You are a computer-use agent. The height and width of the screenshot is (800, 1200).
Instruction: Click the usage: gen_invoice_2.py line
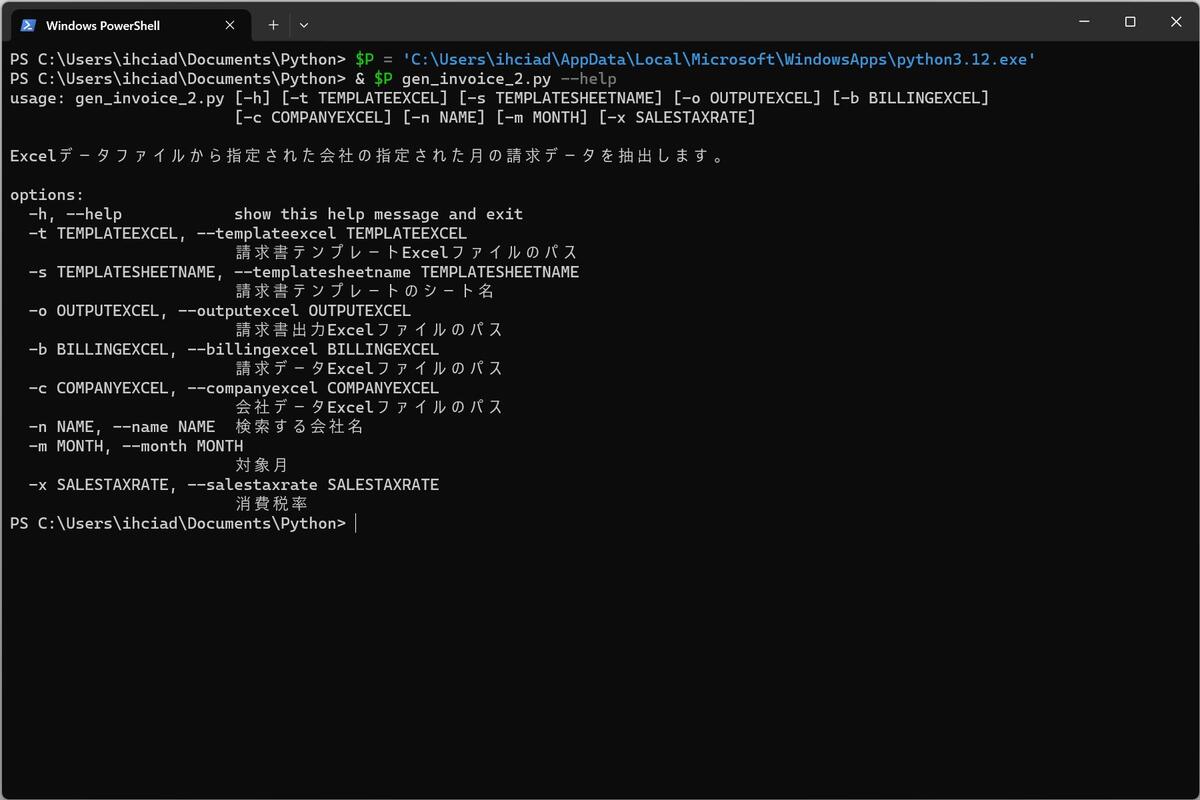point(499,98)
